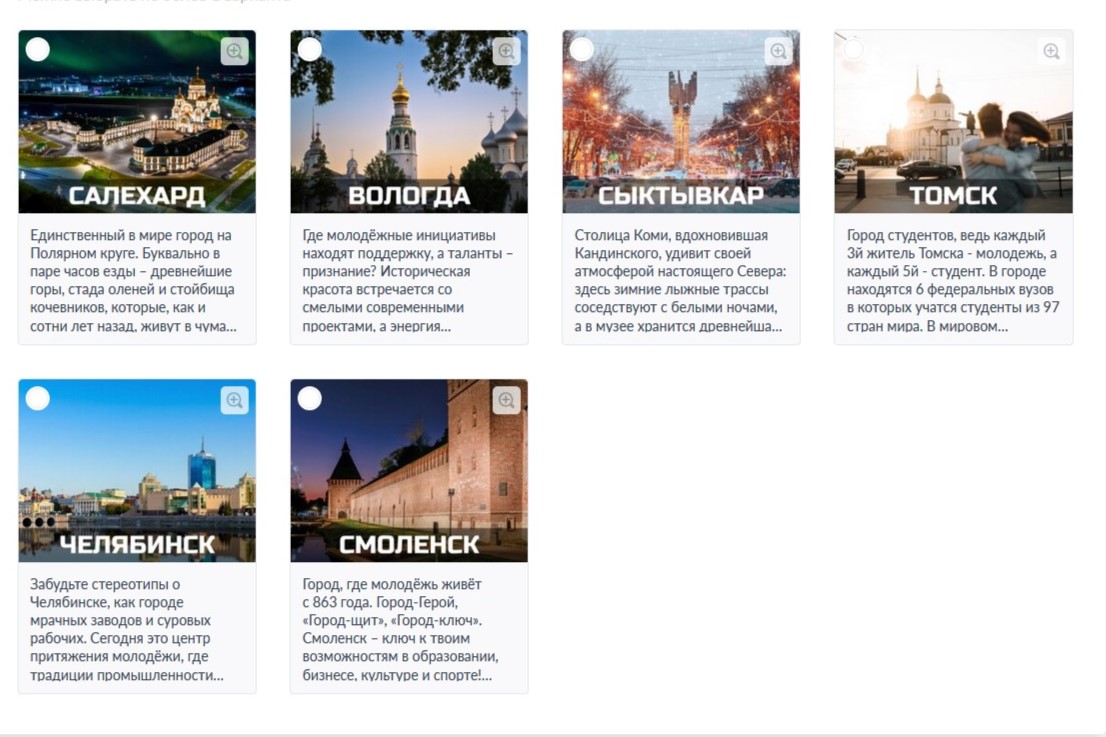
Task: Click magnifier icon on Челябинск card
Action: click(234, 400)
